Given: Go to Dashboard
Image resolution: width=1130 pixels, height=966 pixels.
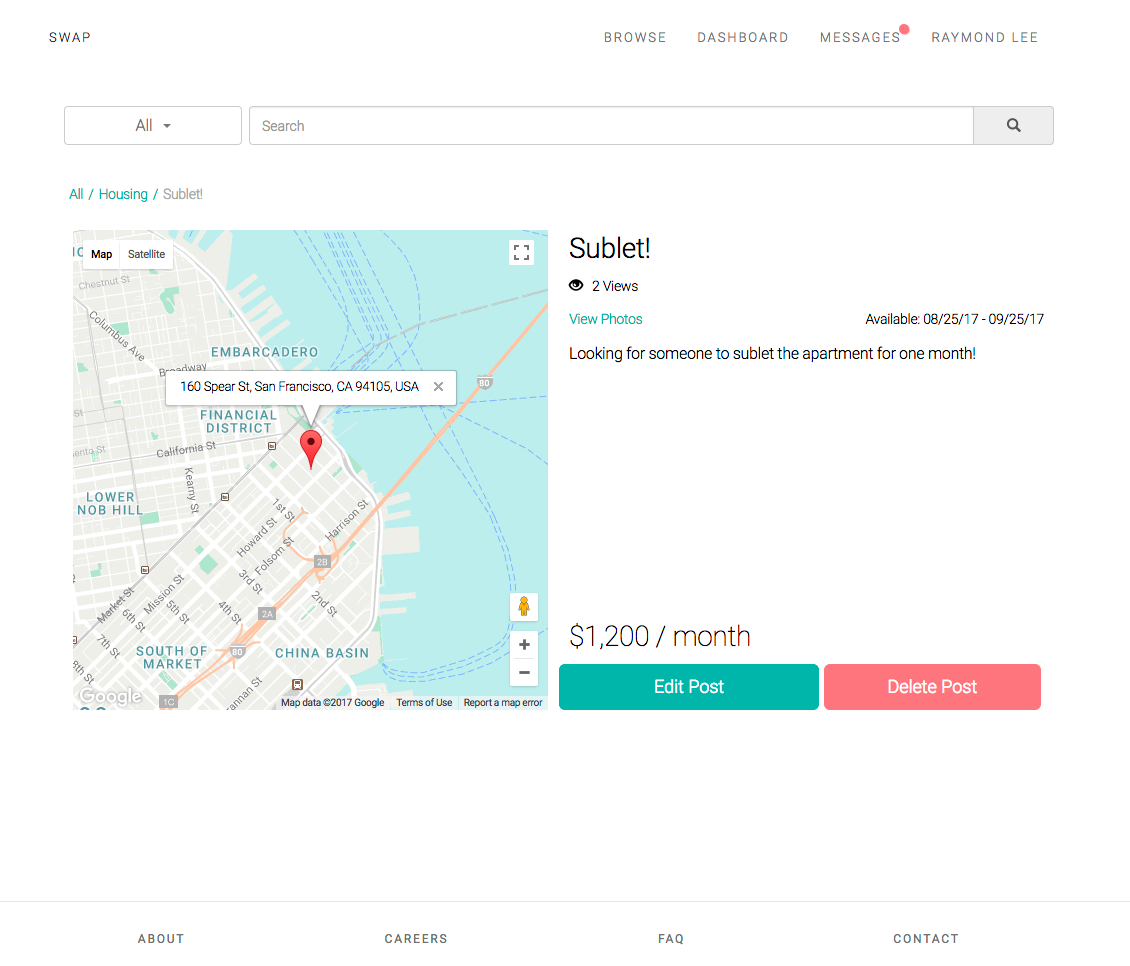Looking at the screenshot, I should tap(742, 37).
